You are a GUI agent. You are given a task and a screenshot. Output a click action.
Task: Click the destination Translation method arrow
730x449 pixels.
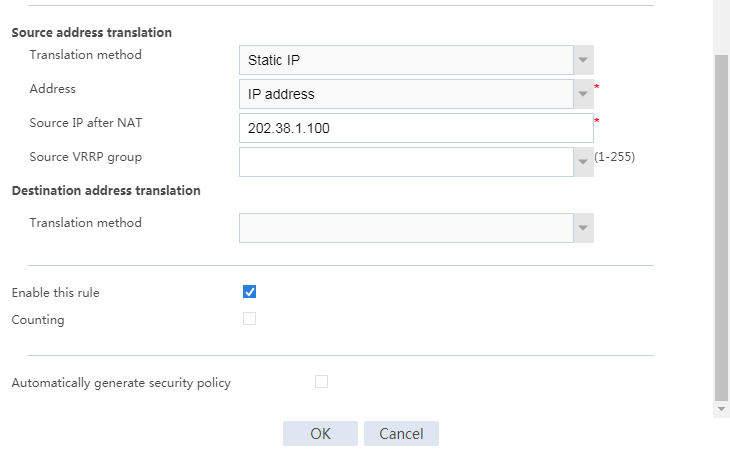point(583,228)
